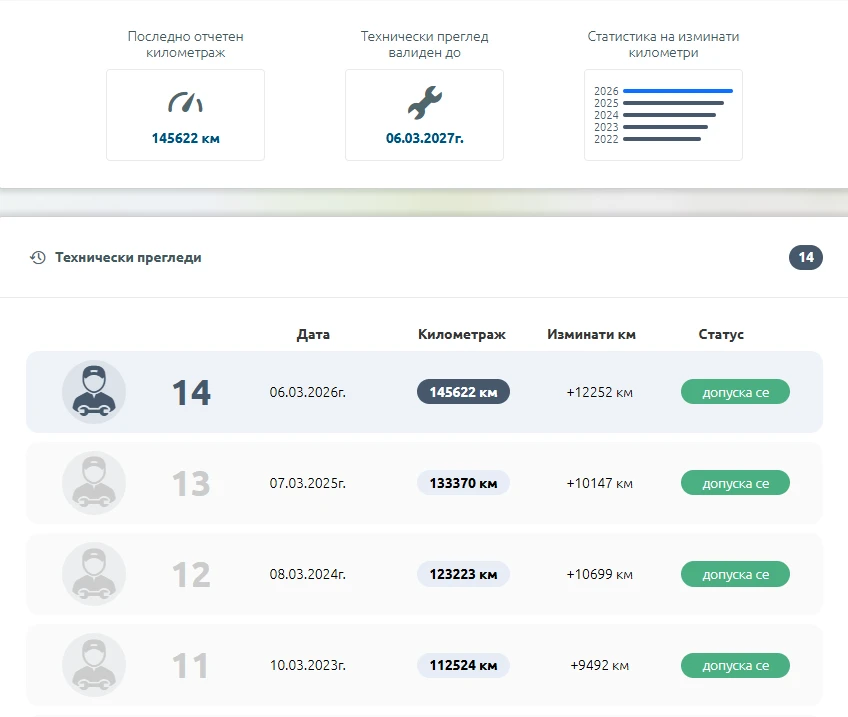Image resolution: width=848 pixels, height=717 pixels.
Task: Click the speedometer icon above 145622 км
Action: [x=185, y=102]
